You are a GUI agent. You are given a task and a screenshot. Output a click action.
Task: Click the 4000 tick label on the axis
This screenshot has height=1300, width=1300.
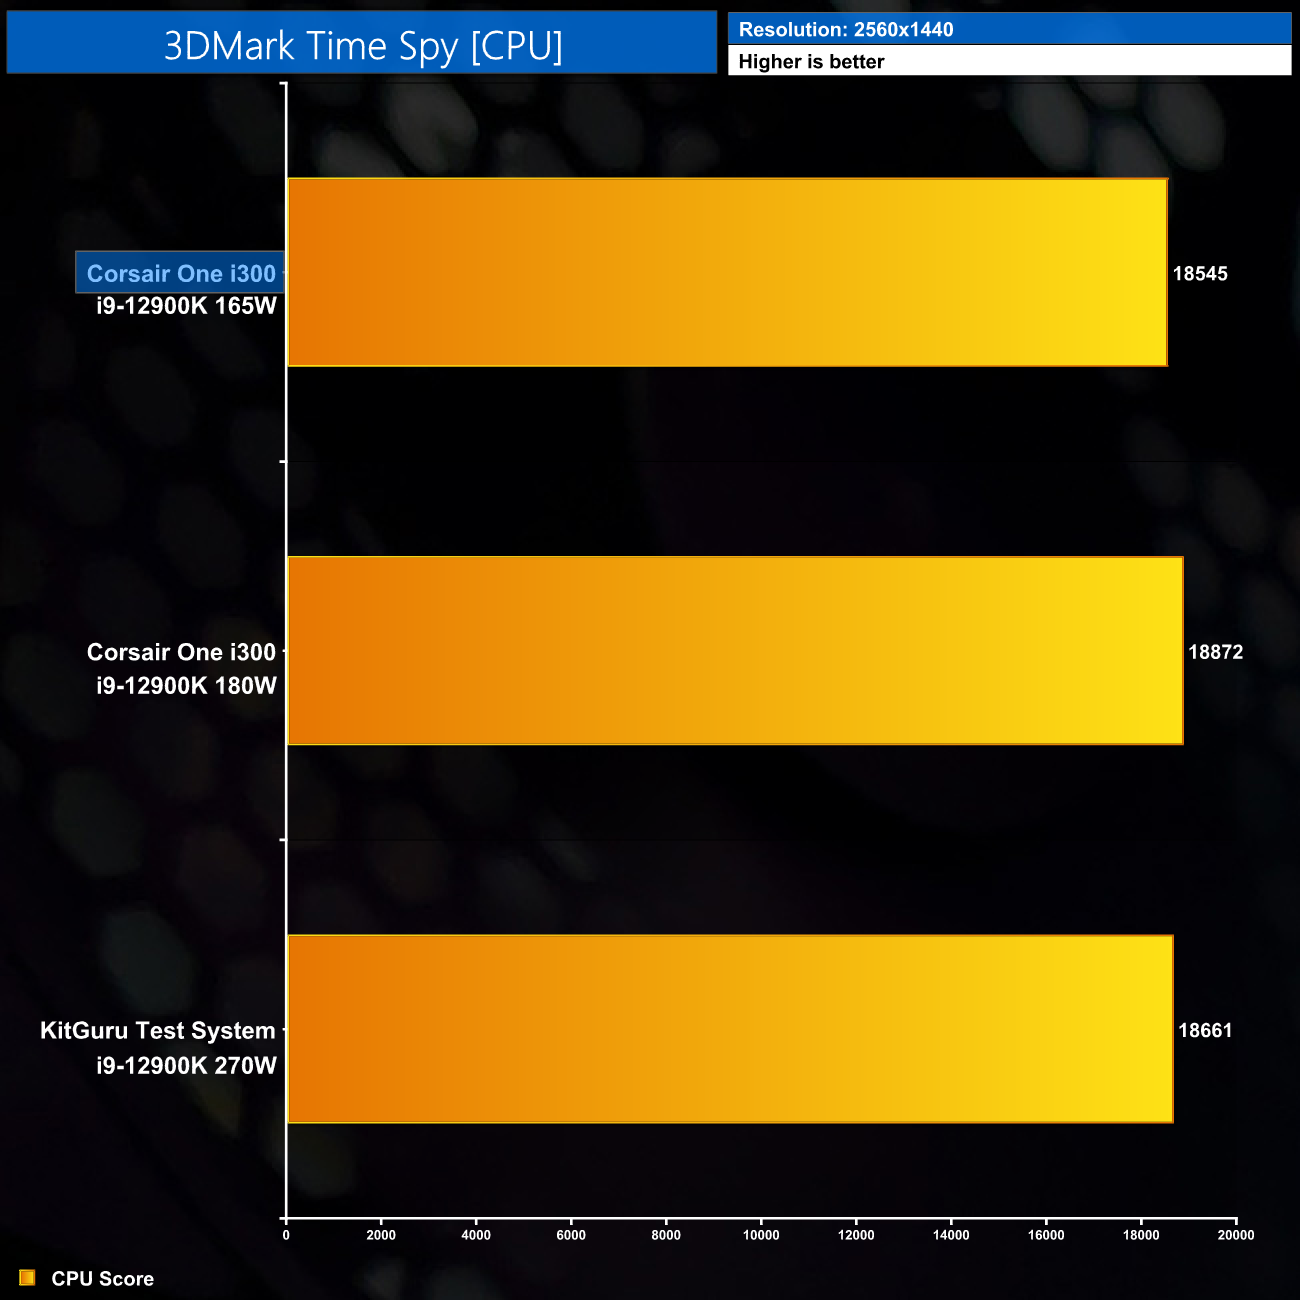click(x=476, y=1235)
